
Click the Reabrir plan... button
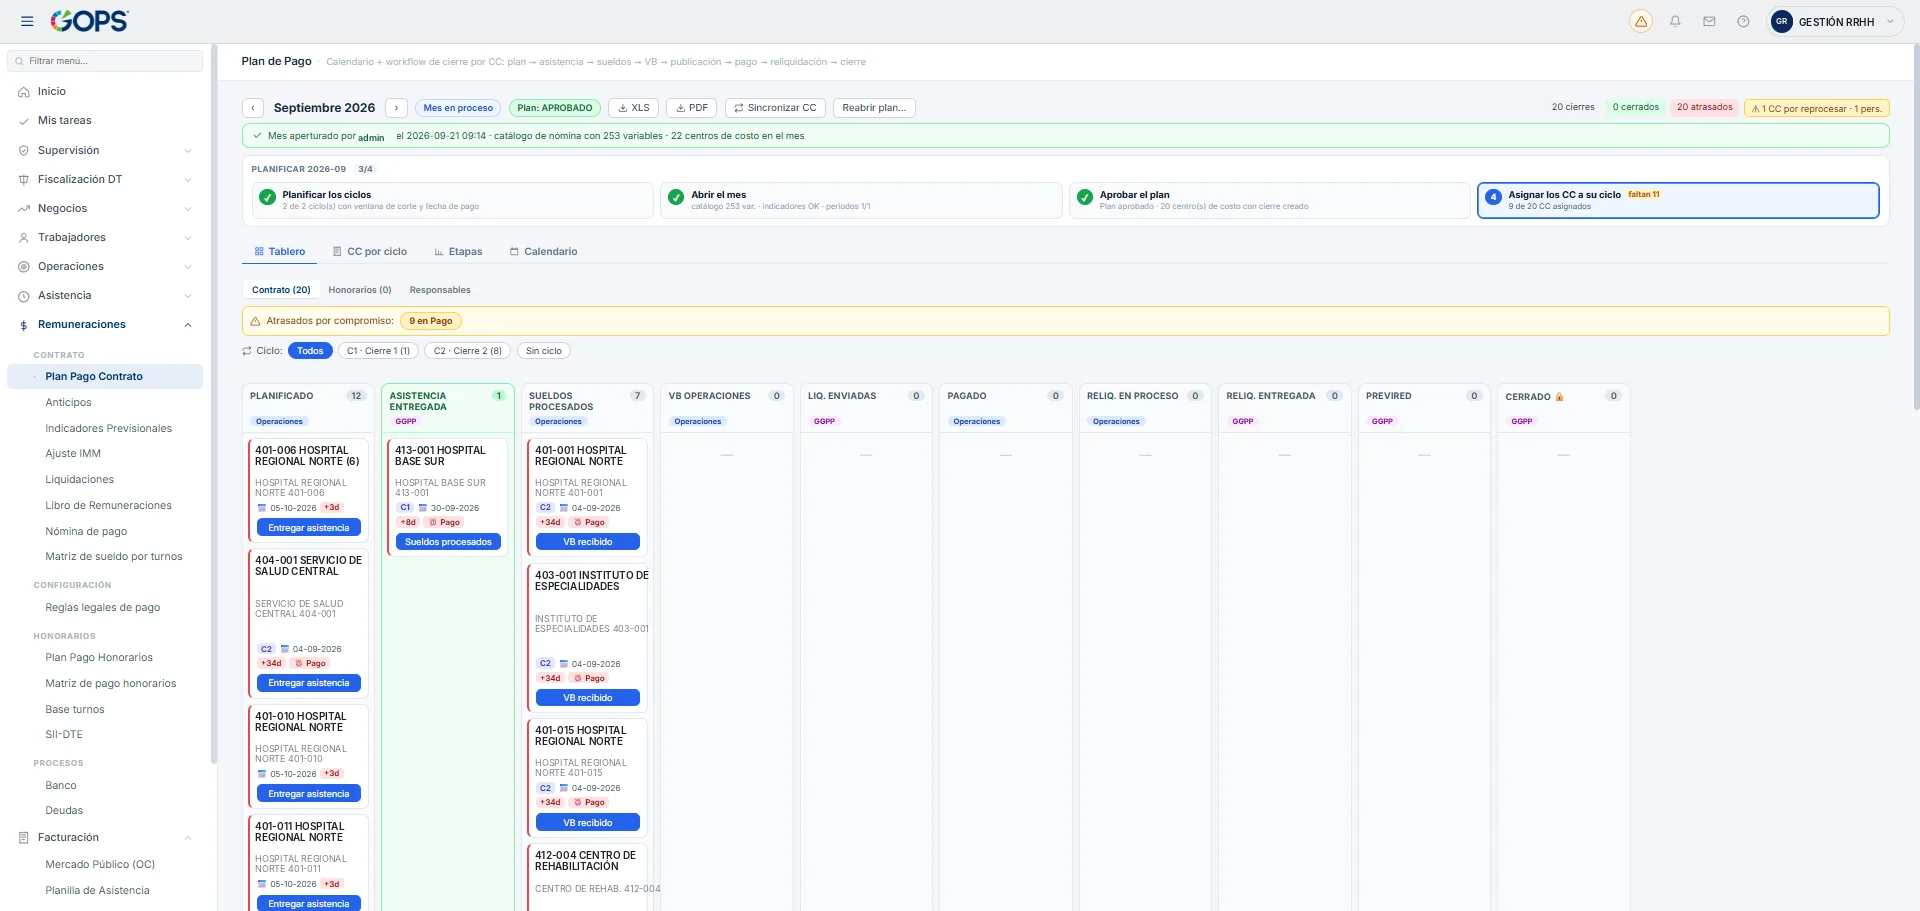[874, 108]
